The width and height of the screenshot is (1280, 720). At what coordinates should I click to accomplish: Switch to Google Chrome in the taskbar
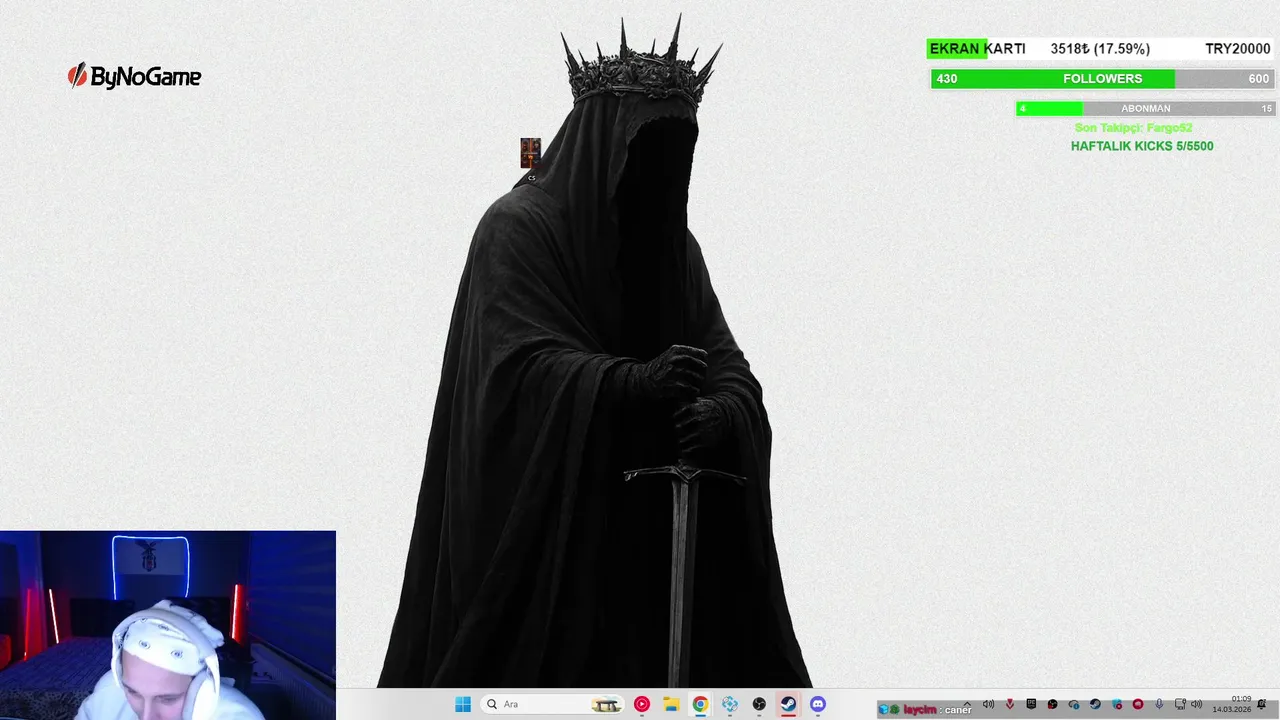pos(700,704)
